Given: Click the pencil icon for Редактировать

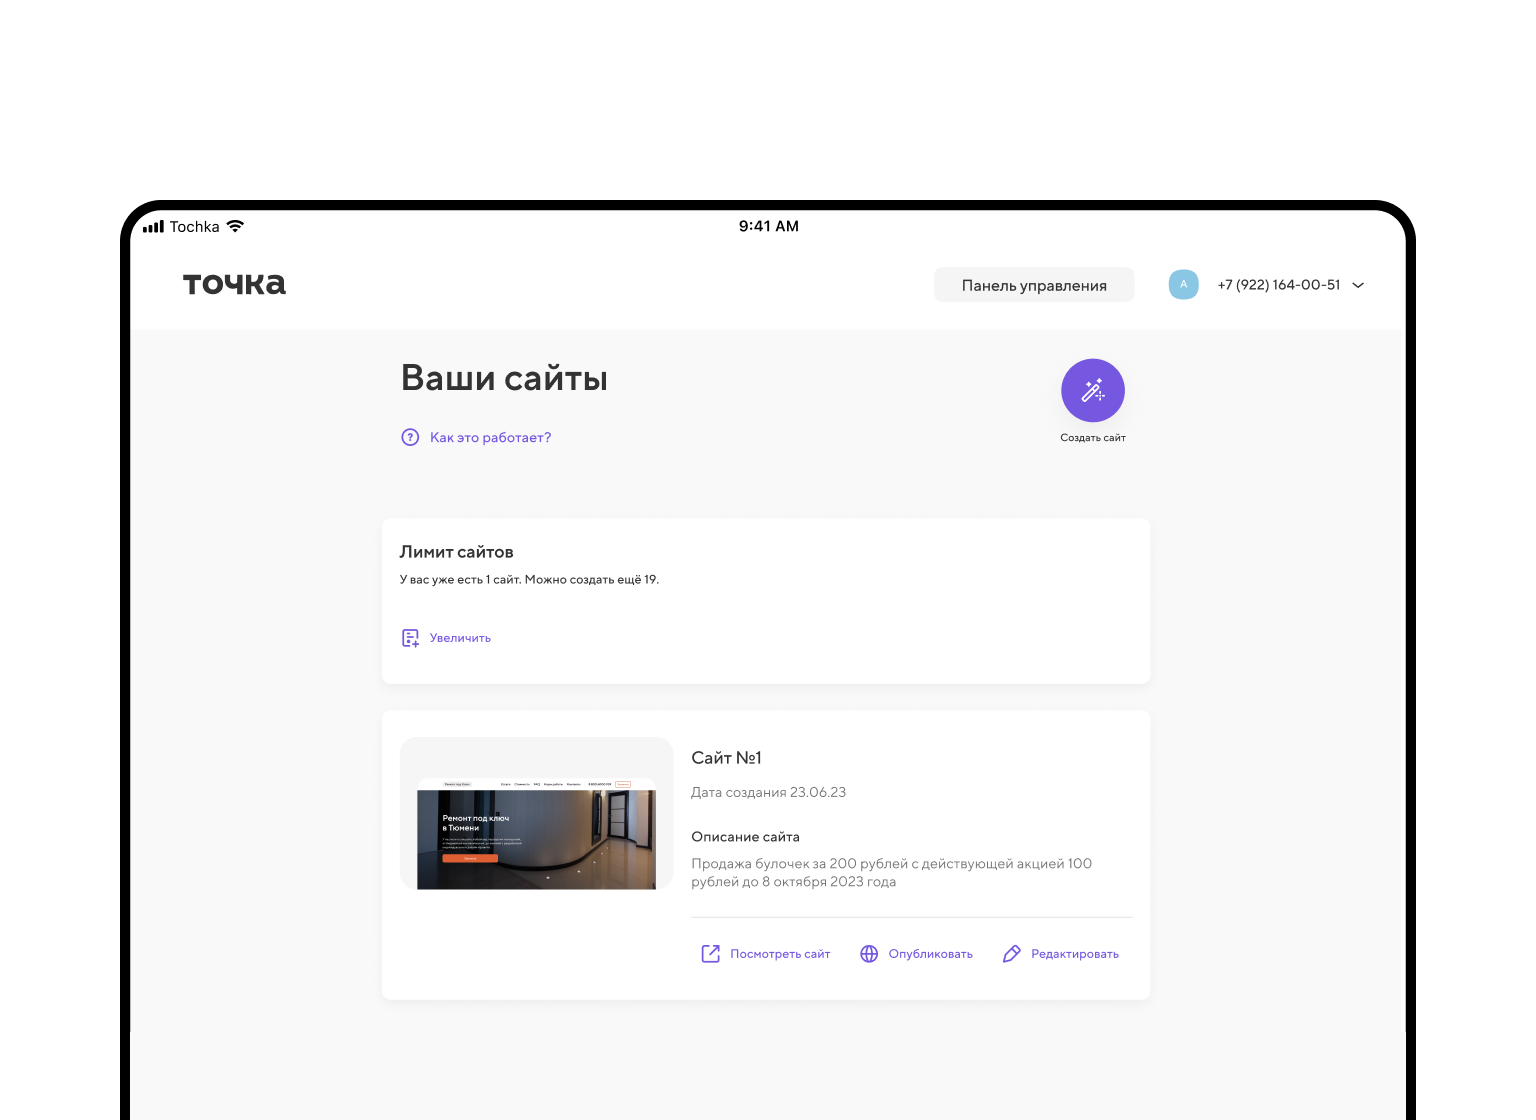Looking at the screenshot, I should pyautogui.click(x=1011, y=954).
